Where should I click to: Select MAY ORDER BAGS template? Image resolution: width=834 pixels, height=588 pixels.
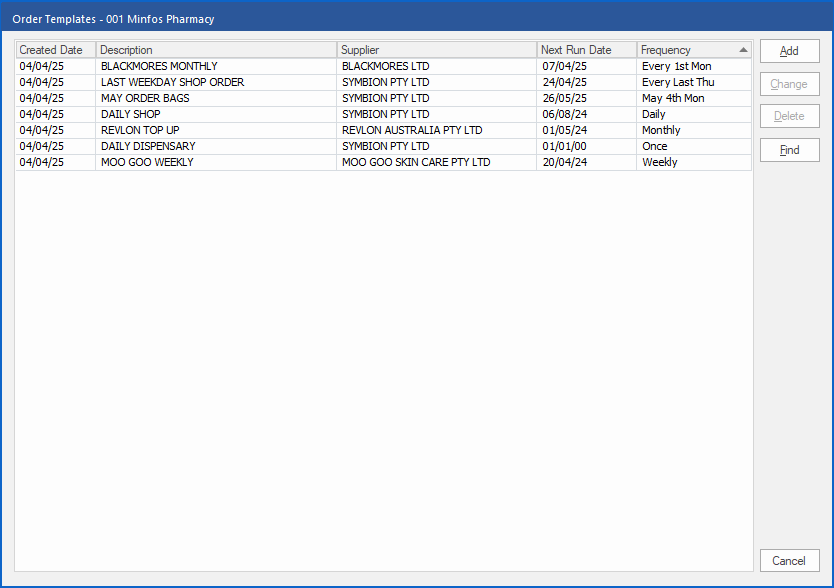coord(383,98)
